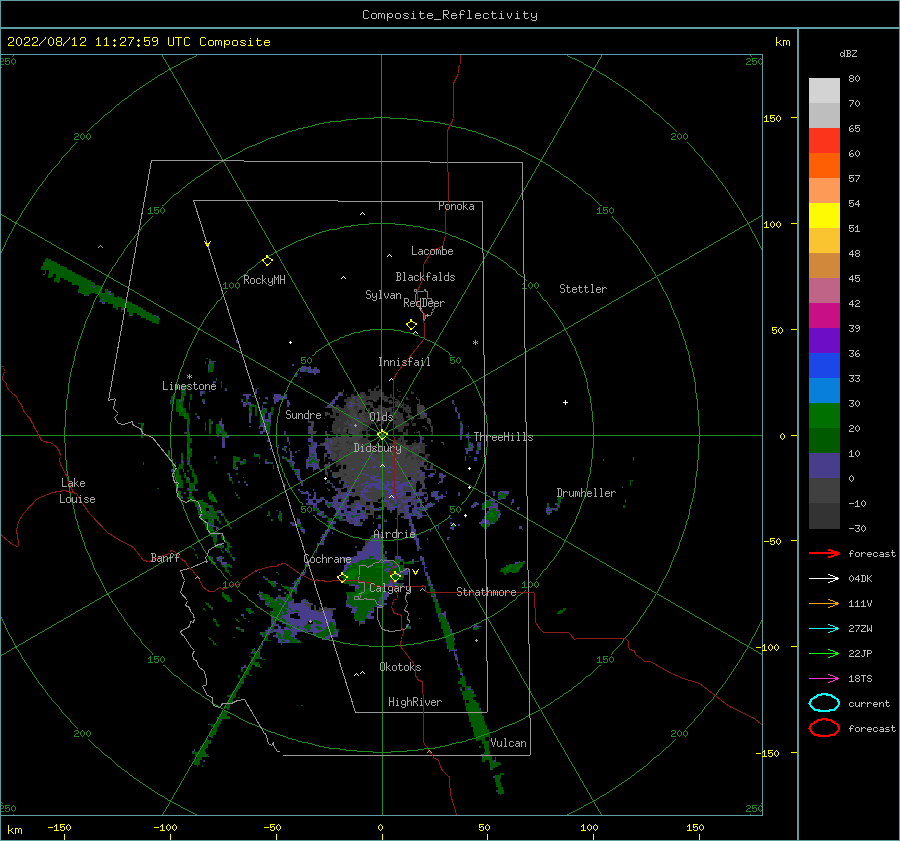Click the Sylvan label
This screenshot has width=900, height=841.
(x=383, y=295)
